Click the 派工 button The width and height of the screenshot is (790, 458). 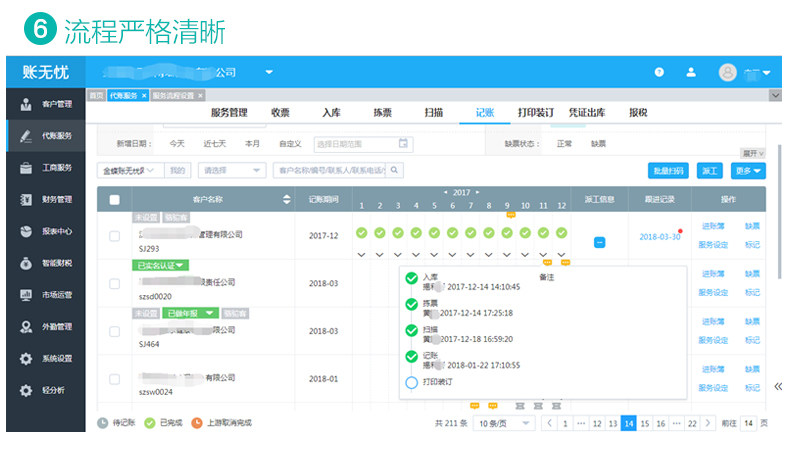point(709,171)
